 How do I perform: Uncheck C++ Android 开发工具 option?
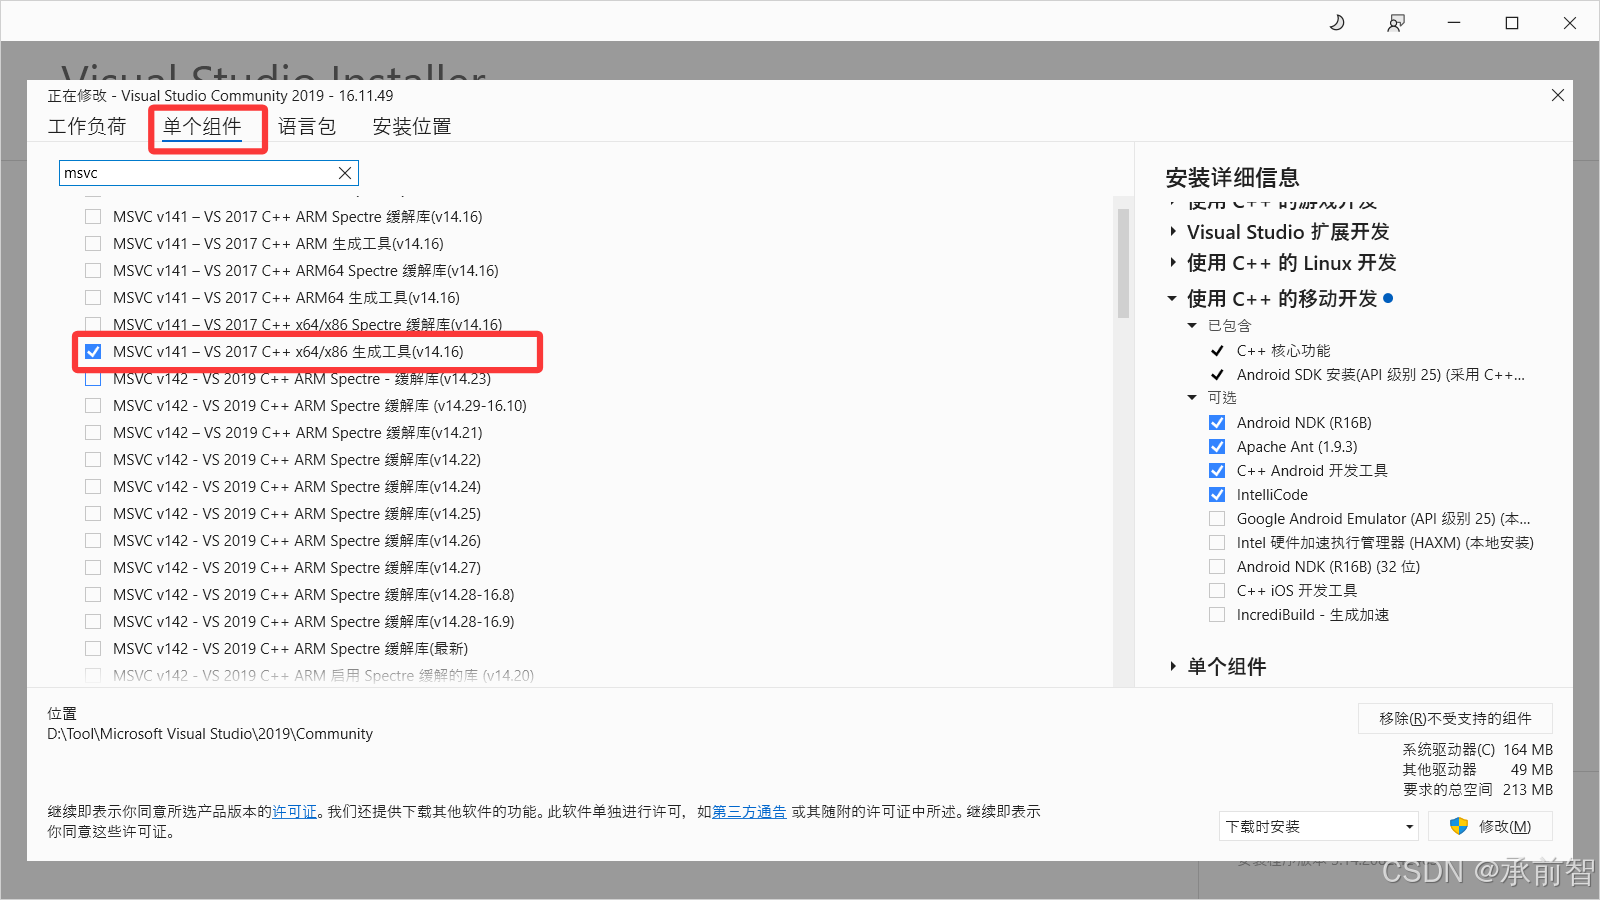click(x=1217, y=470)
